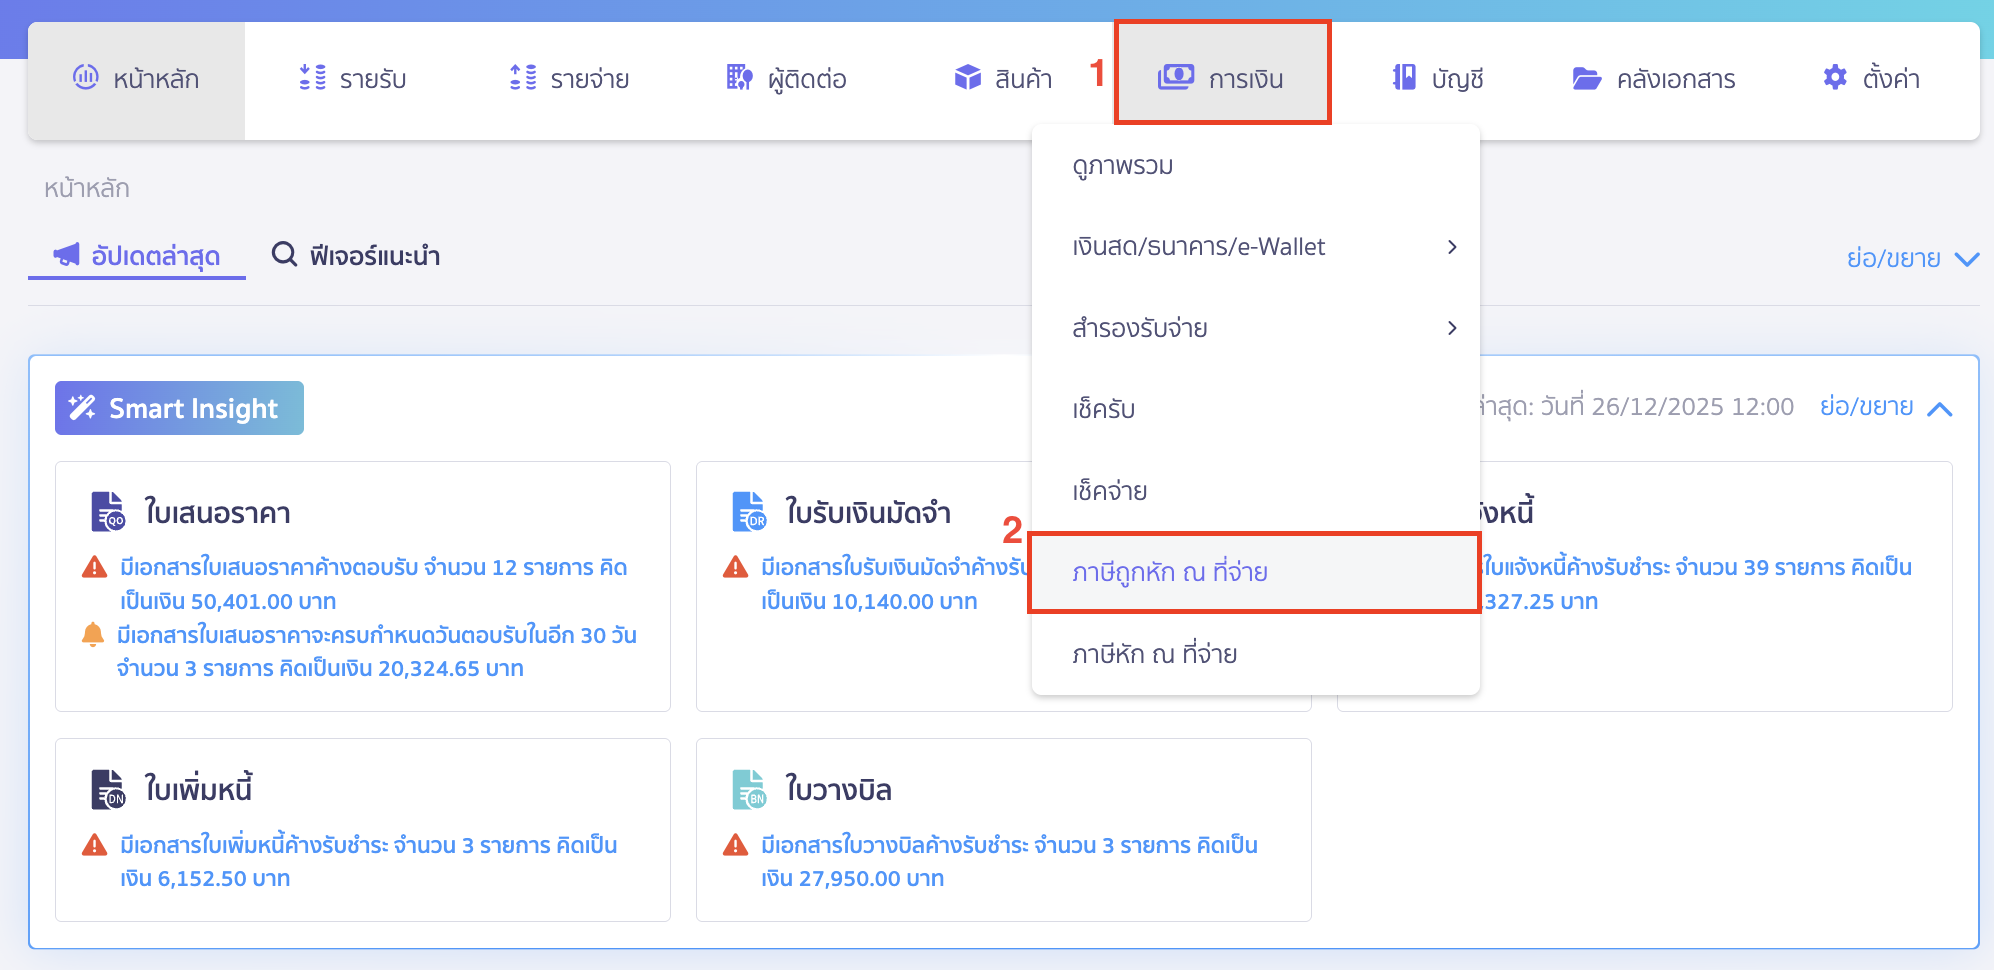
Task: Click the ใบวางบิล billing note icon
Action: tap(749, 789)
